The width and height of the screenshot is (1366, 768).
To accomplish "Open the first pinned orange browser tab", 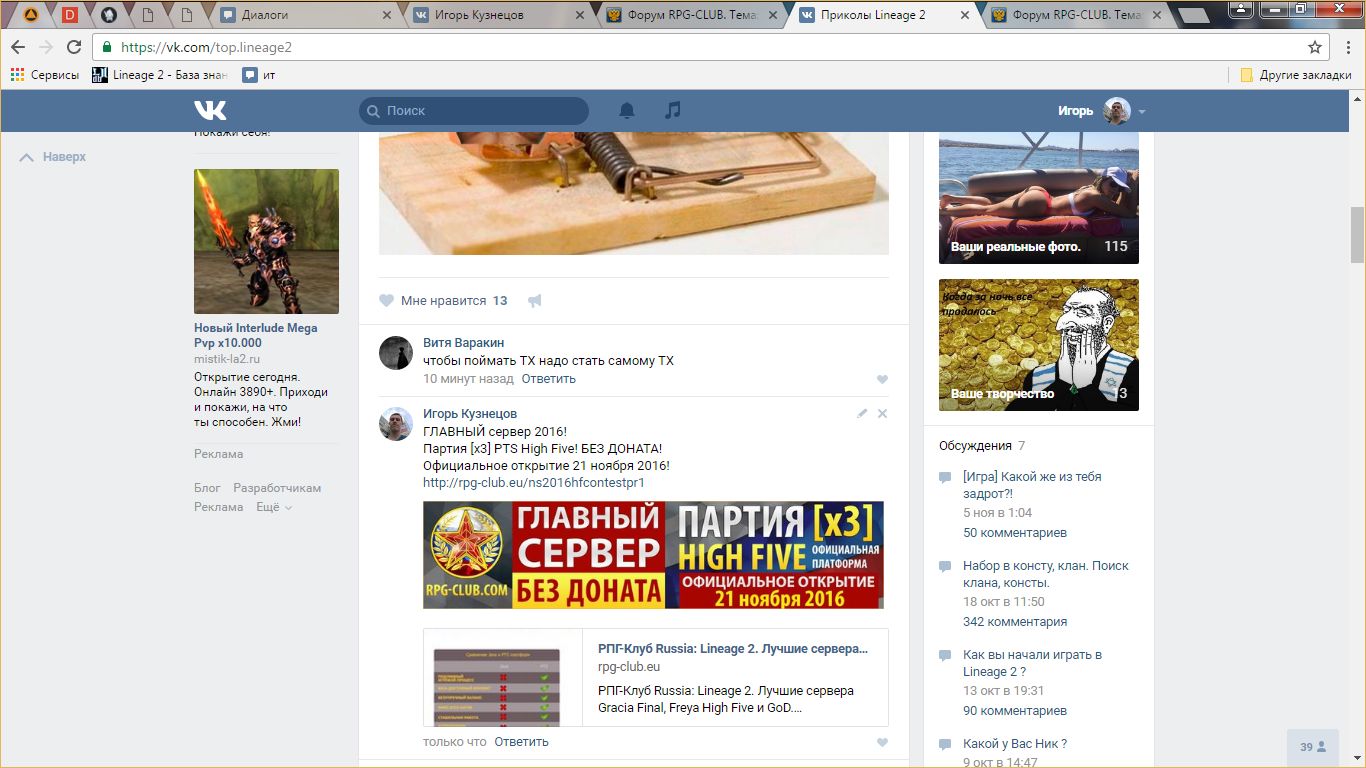I will click(31, 15).
